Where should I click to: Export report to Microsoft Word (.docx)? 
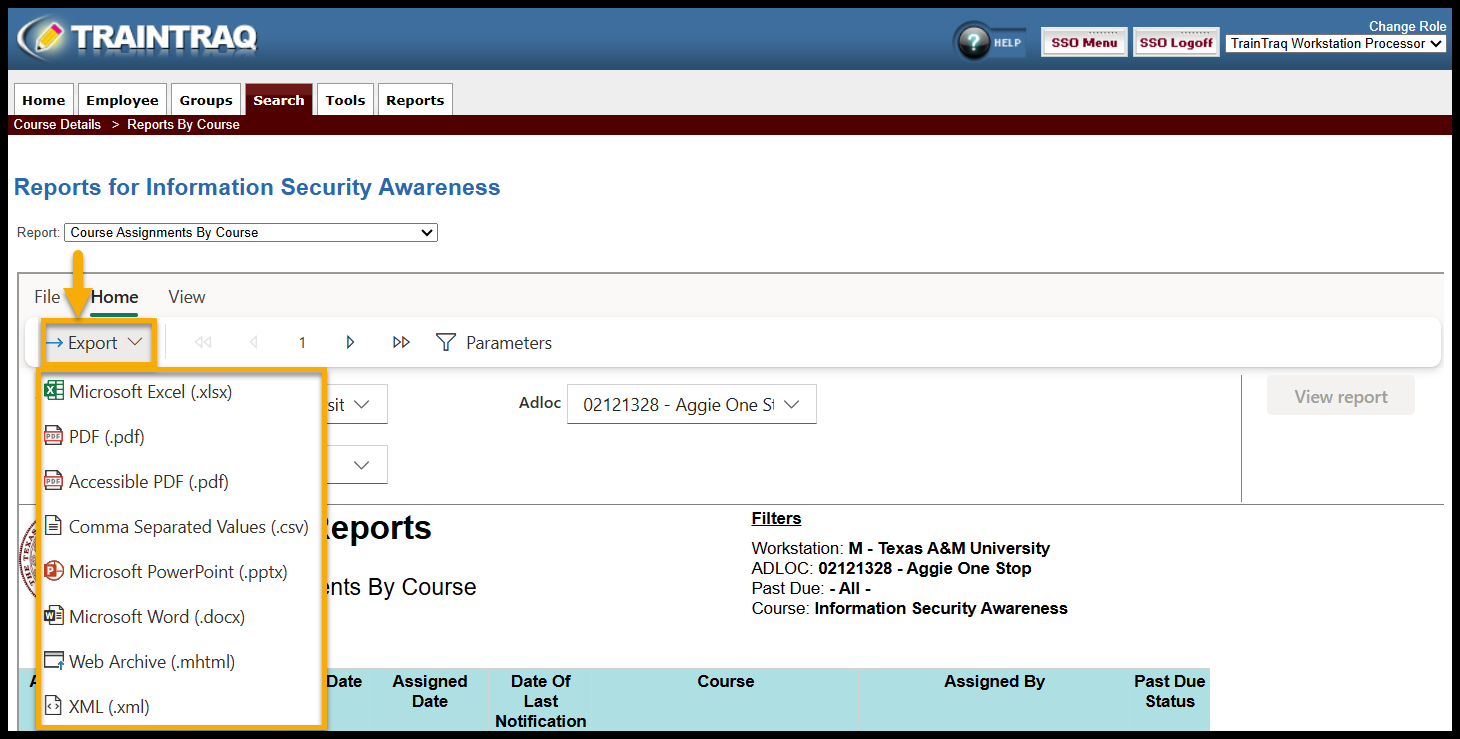(x=156, y=617)
